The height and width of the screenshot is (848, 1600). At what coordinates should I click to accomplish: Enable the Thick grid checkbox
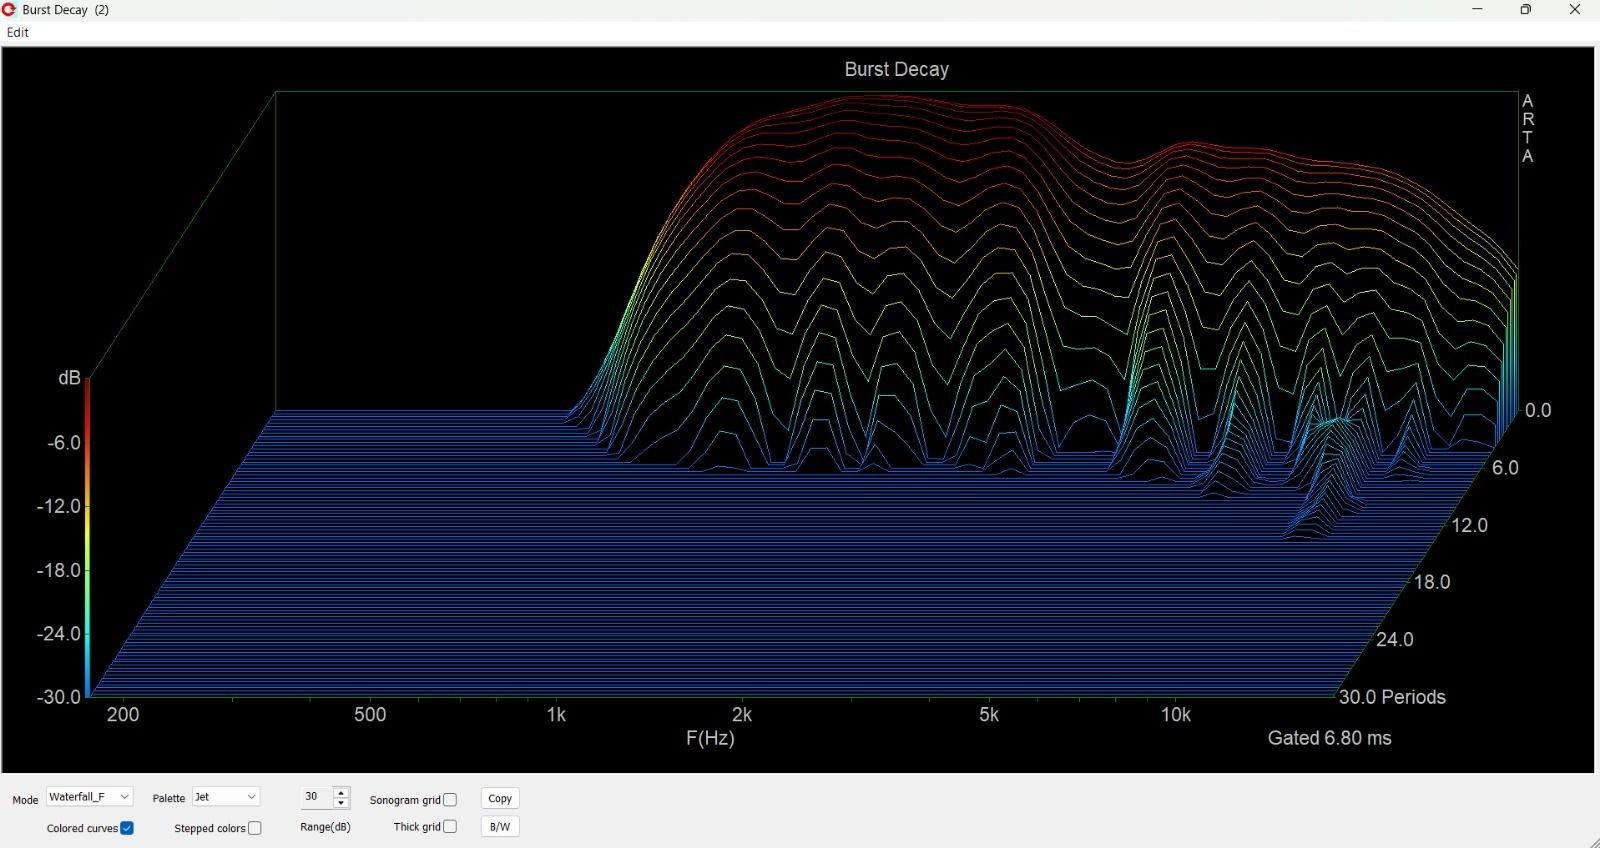(x=450, y=827)
